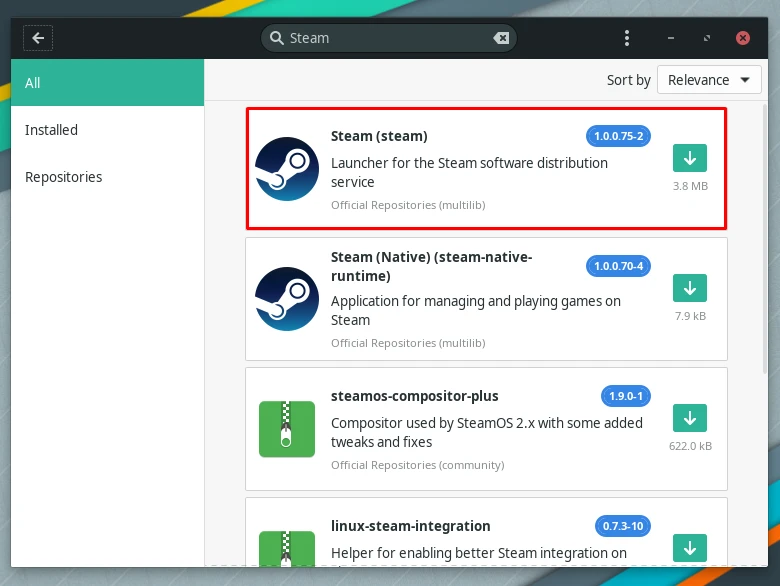
Task: Open the three-dot options menu
Action: coord(627,38)
